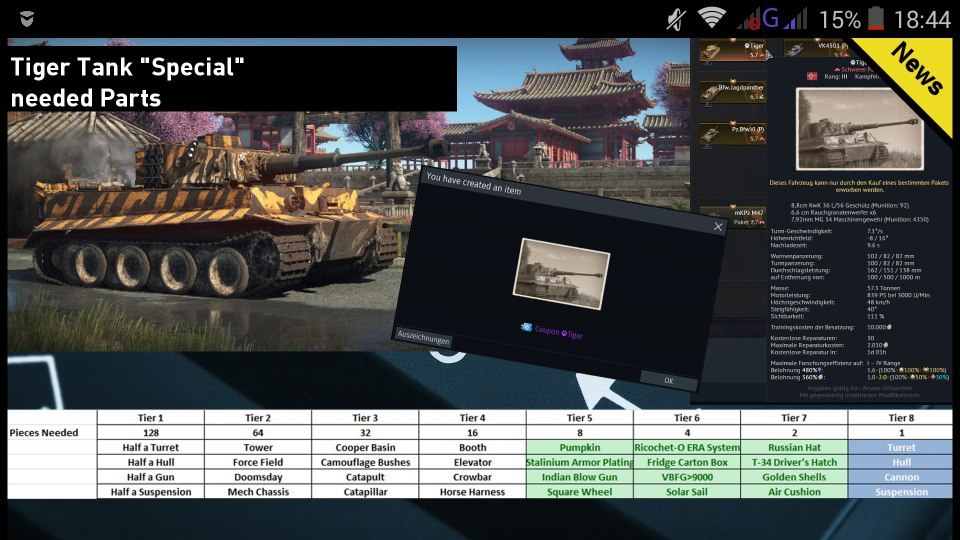Click the 'Half a Turret' cell
This screenshot has height=540, width=960.
151,448
